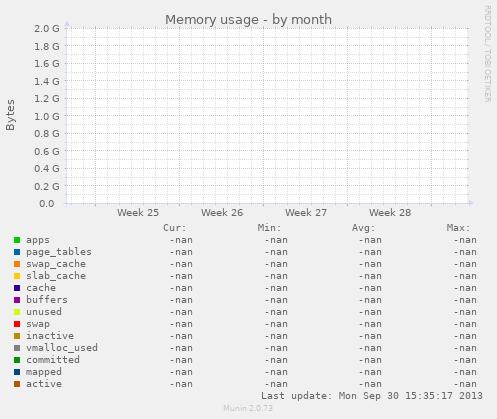Click the 'apps' legend label

(38, 241)
